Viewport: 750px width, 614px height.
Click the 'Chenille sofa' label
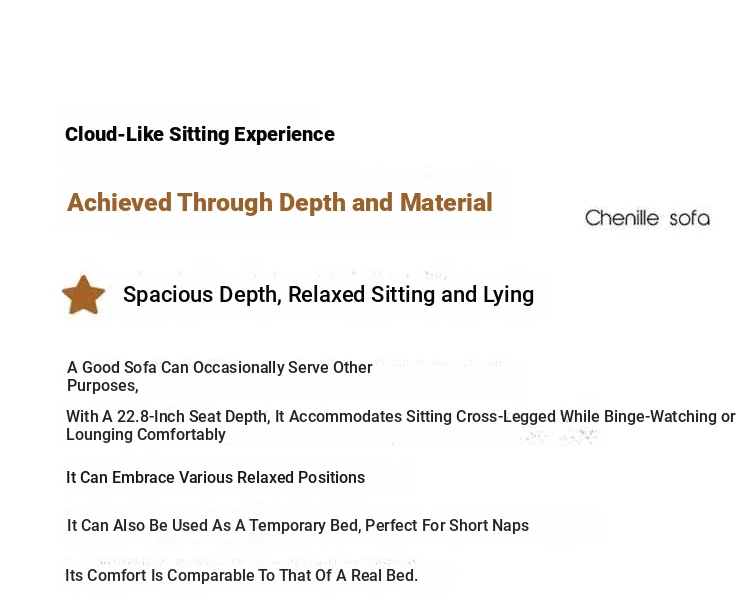click(648, 218)
